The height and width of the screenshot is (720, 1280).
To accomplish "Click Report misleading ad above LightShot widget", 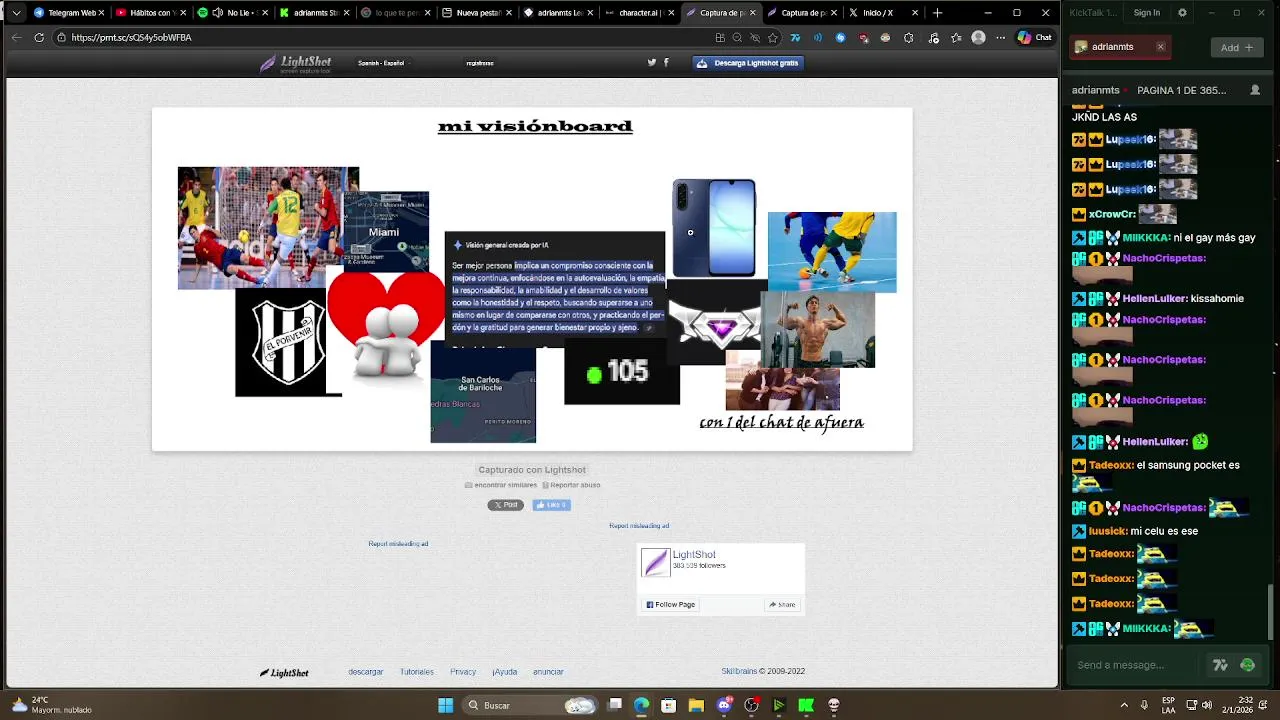I will click(639, 526).
